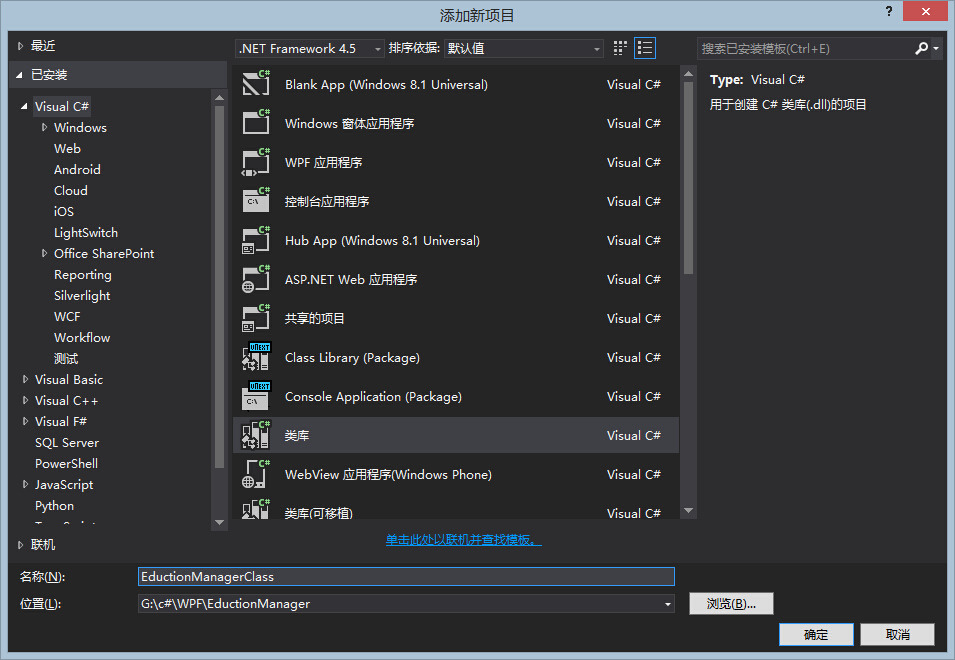Click the template list scrollbar thumb

pos(689,177)
